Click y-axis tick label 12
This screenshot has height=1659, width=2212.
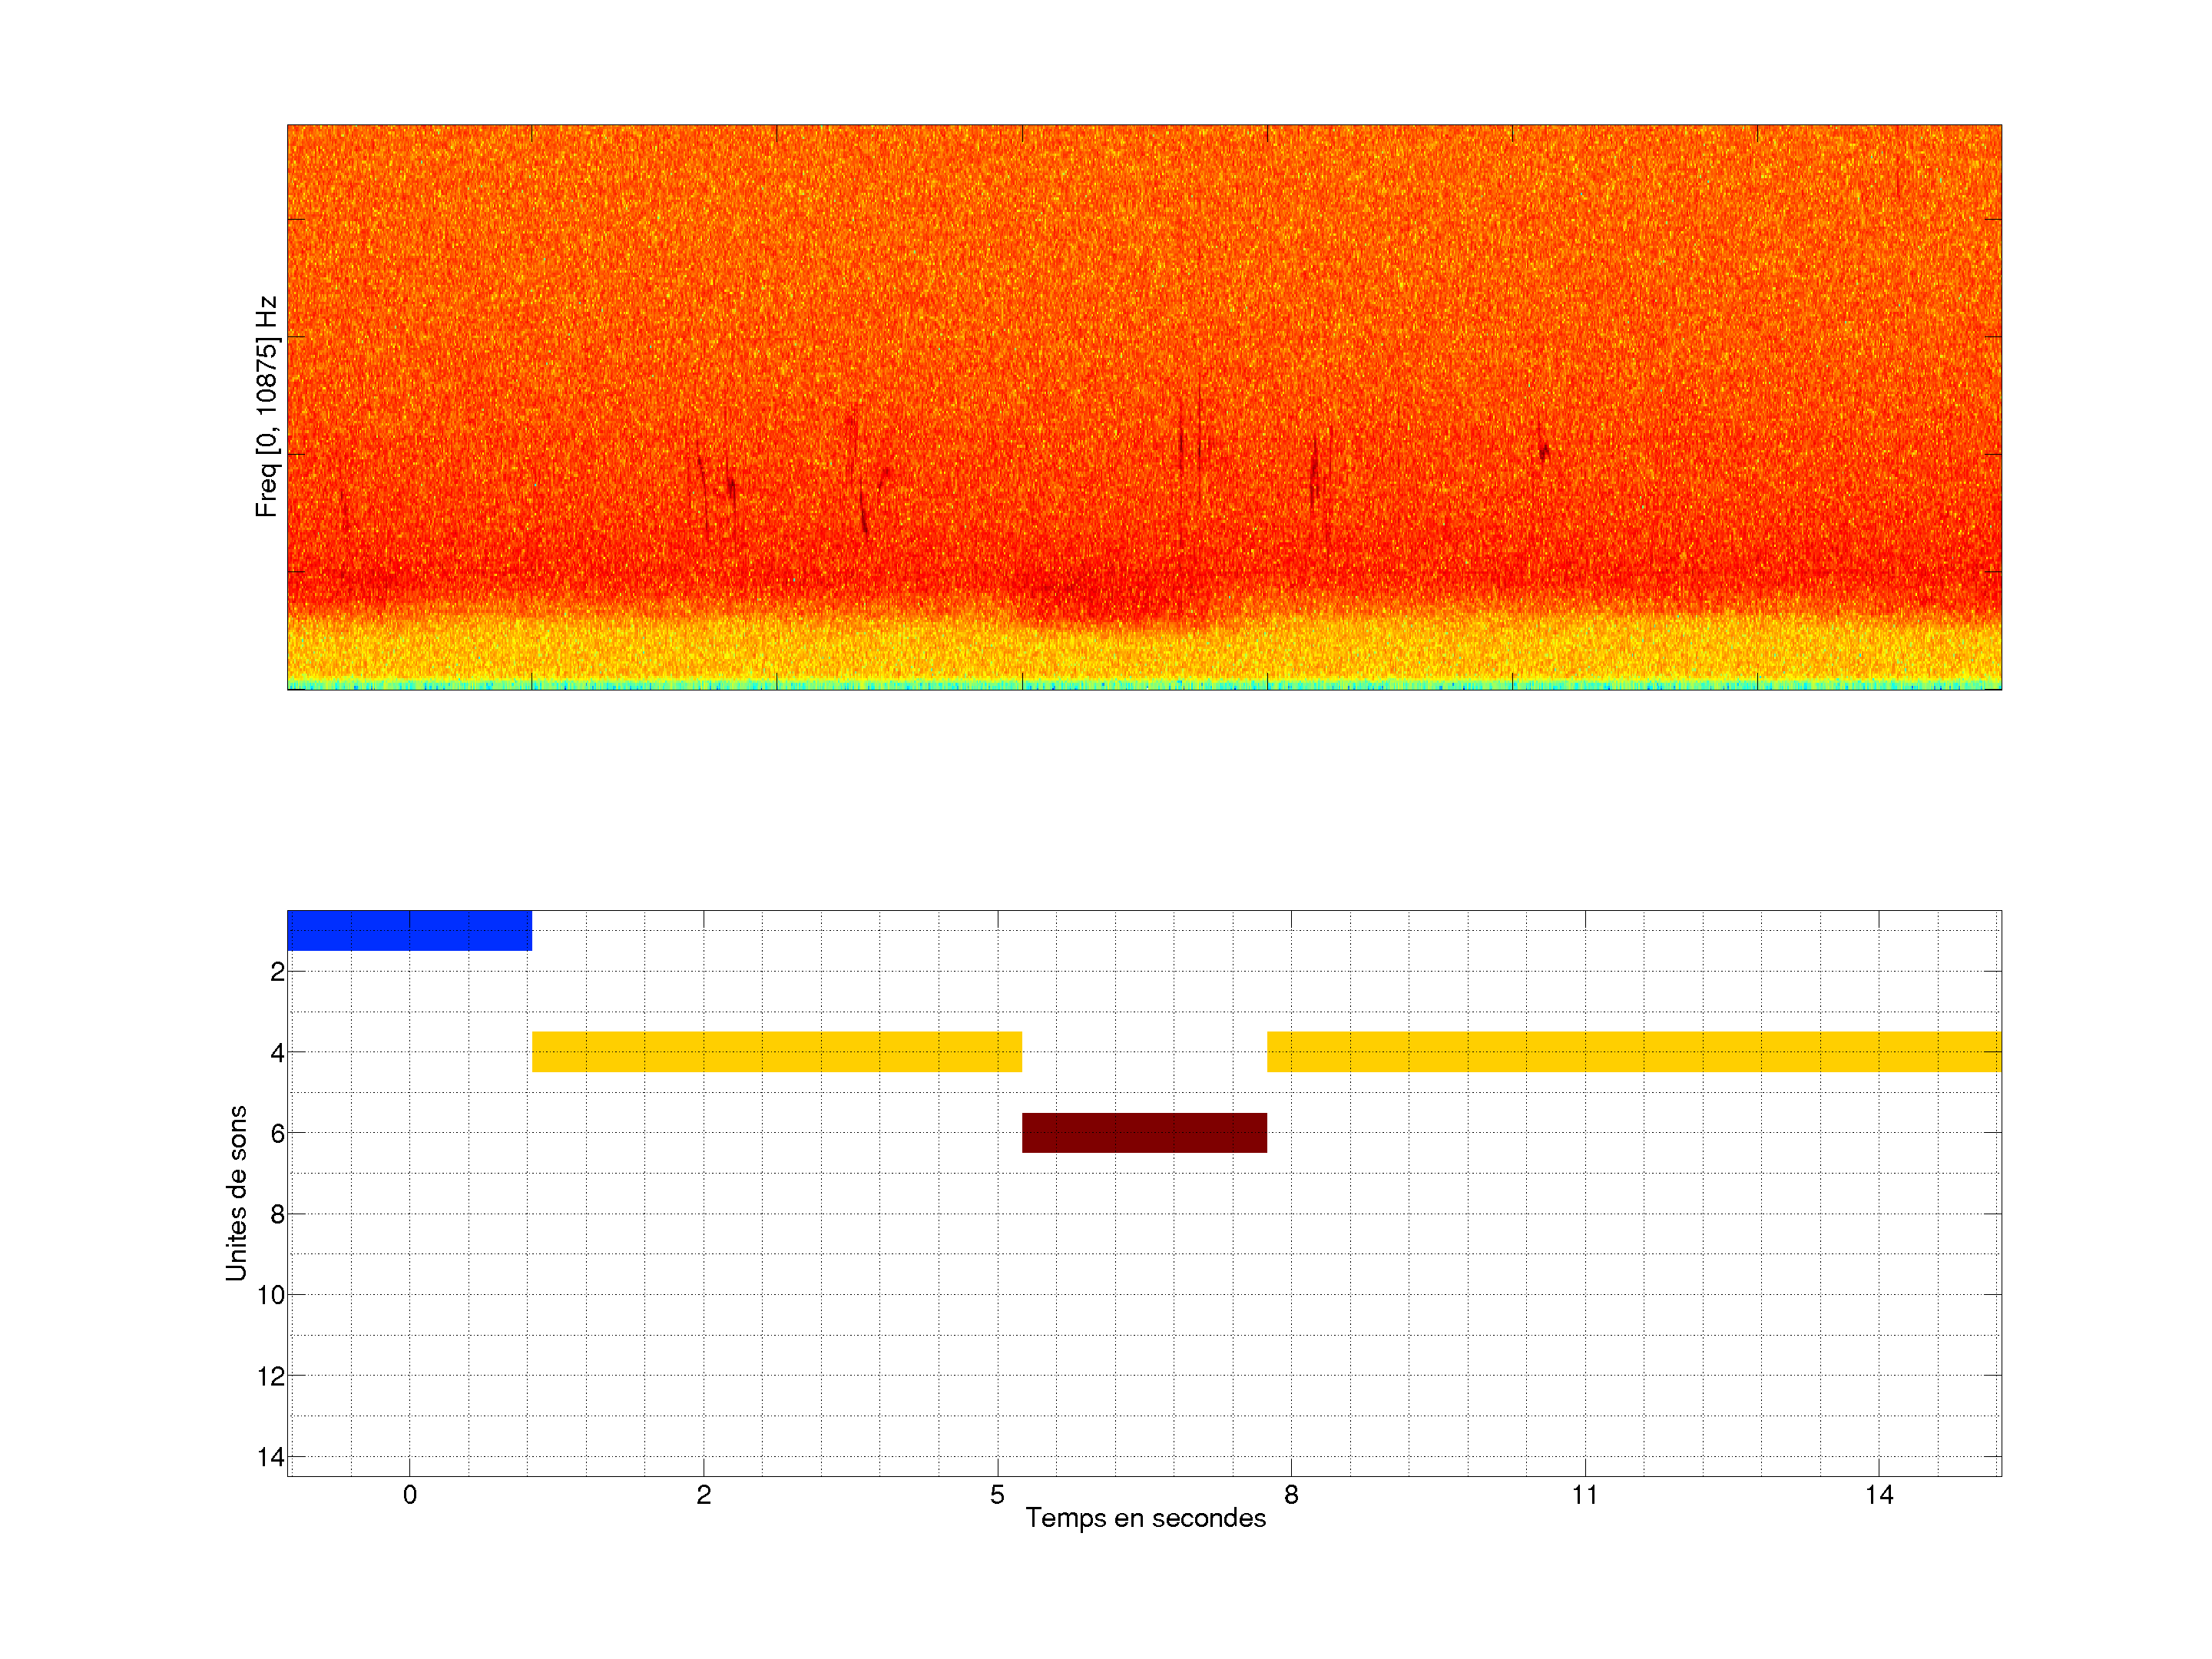(x=271, y=1376)
